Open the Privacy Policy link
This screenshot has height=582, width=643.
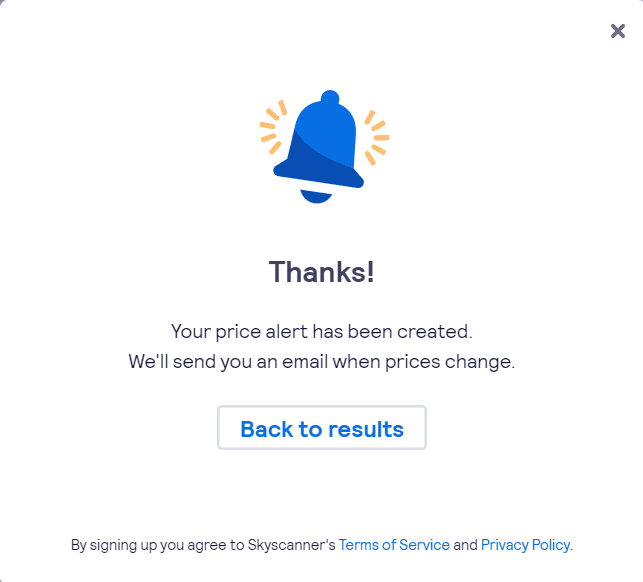point(525,545)
